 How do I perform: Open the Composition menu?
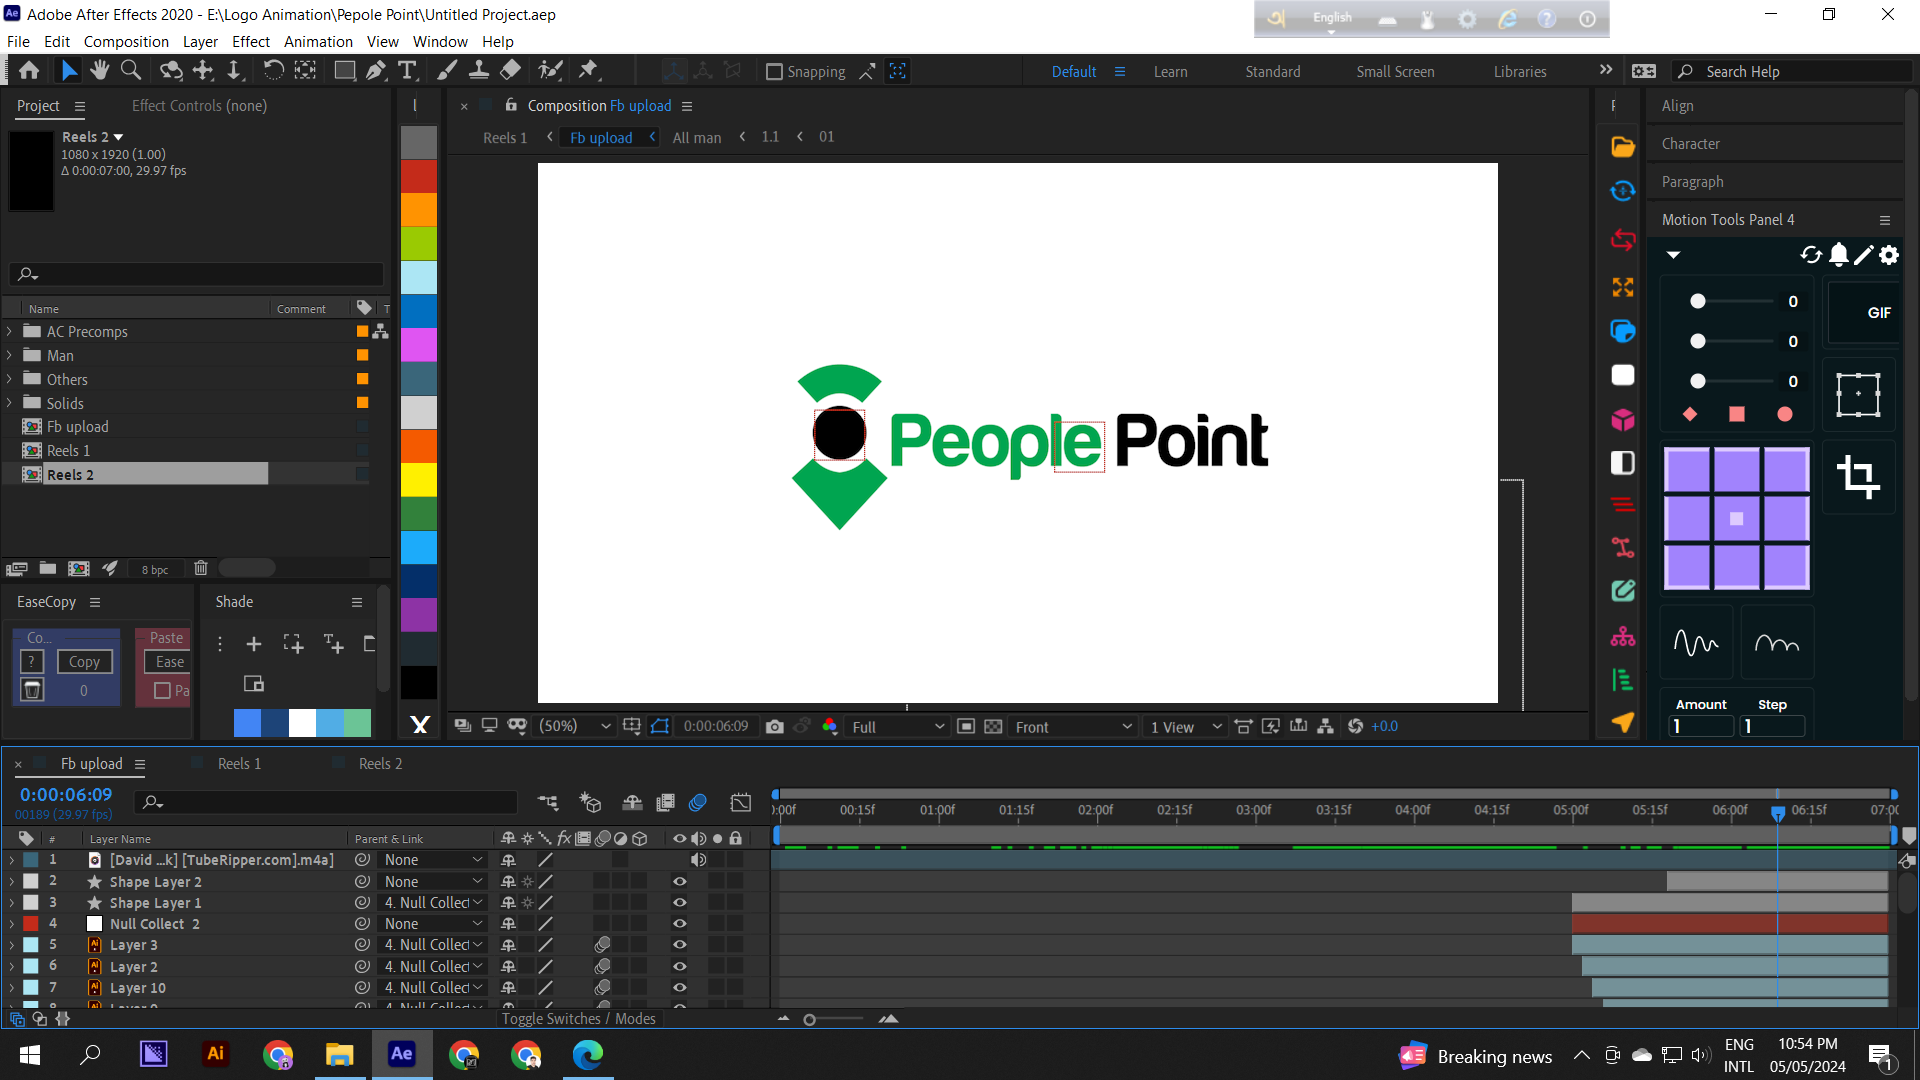[126, 41]
